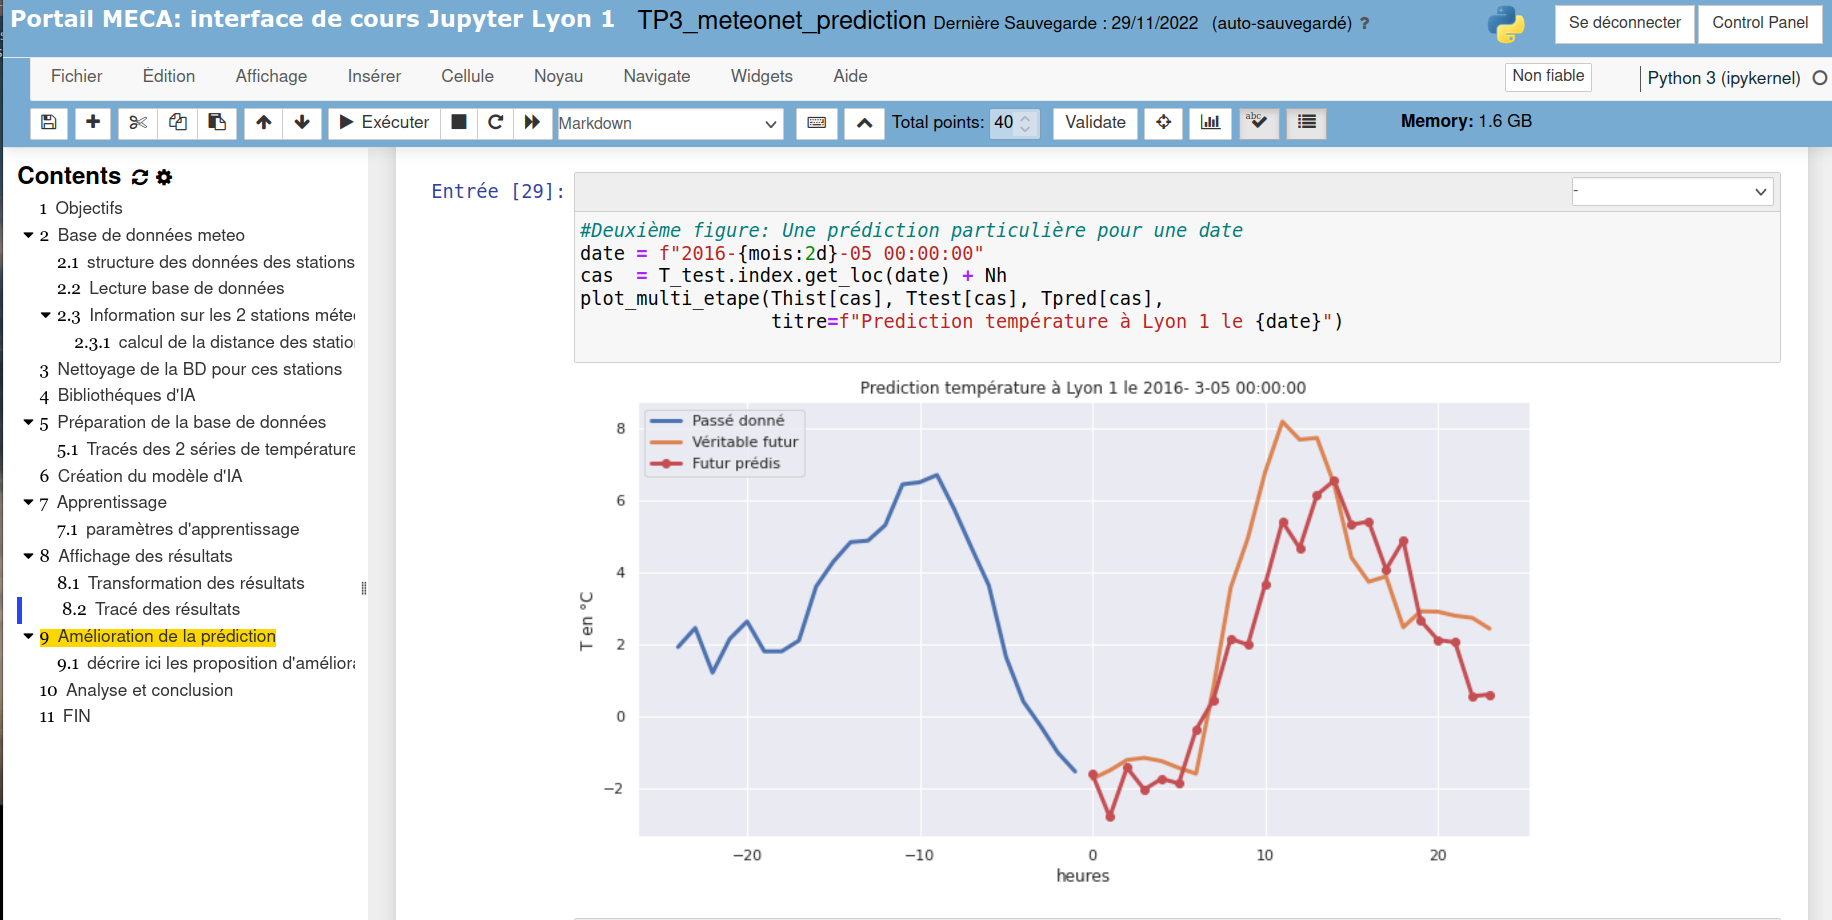Collapse the Apprentissage section in Contents
The image size is (1832, 920).
click(29, 502)
